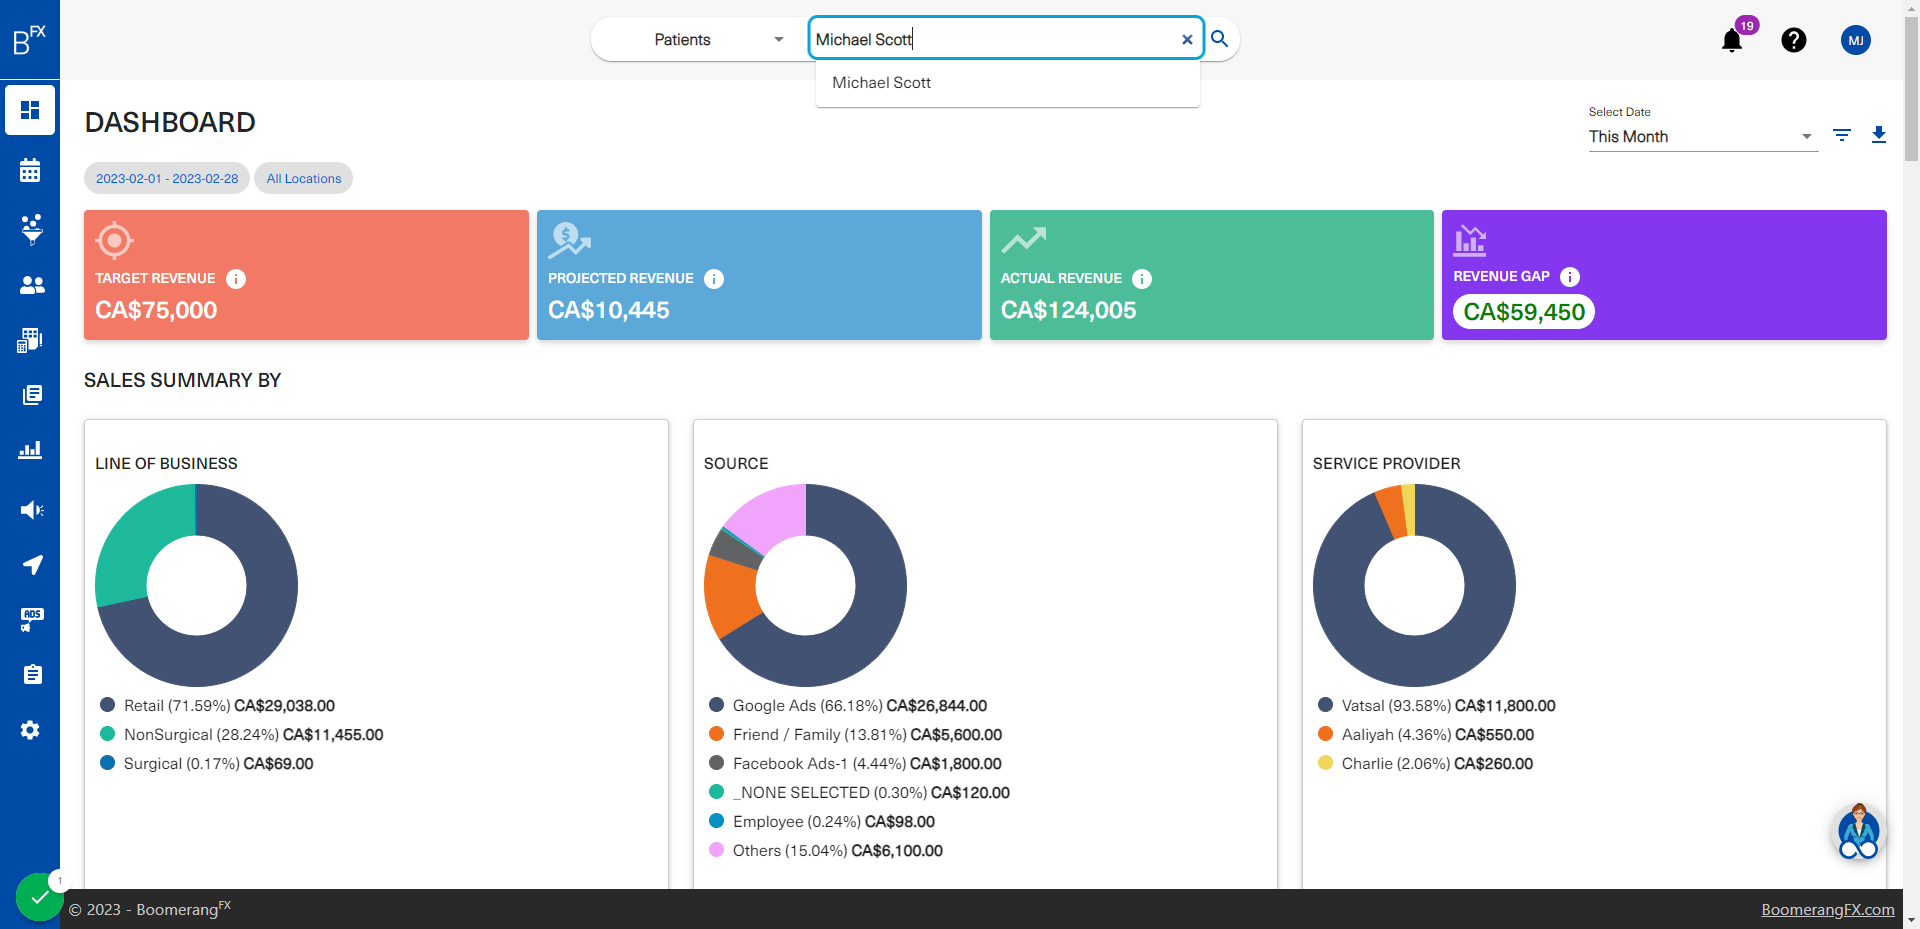Select Michael Scott search suggestion
This screenshot has width=1920, height=929.
[x=1007, y=83]
